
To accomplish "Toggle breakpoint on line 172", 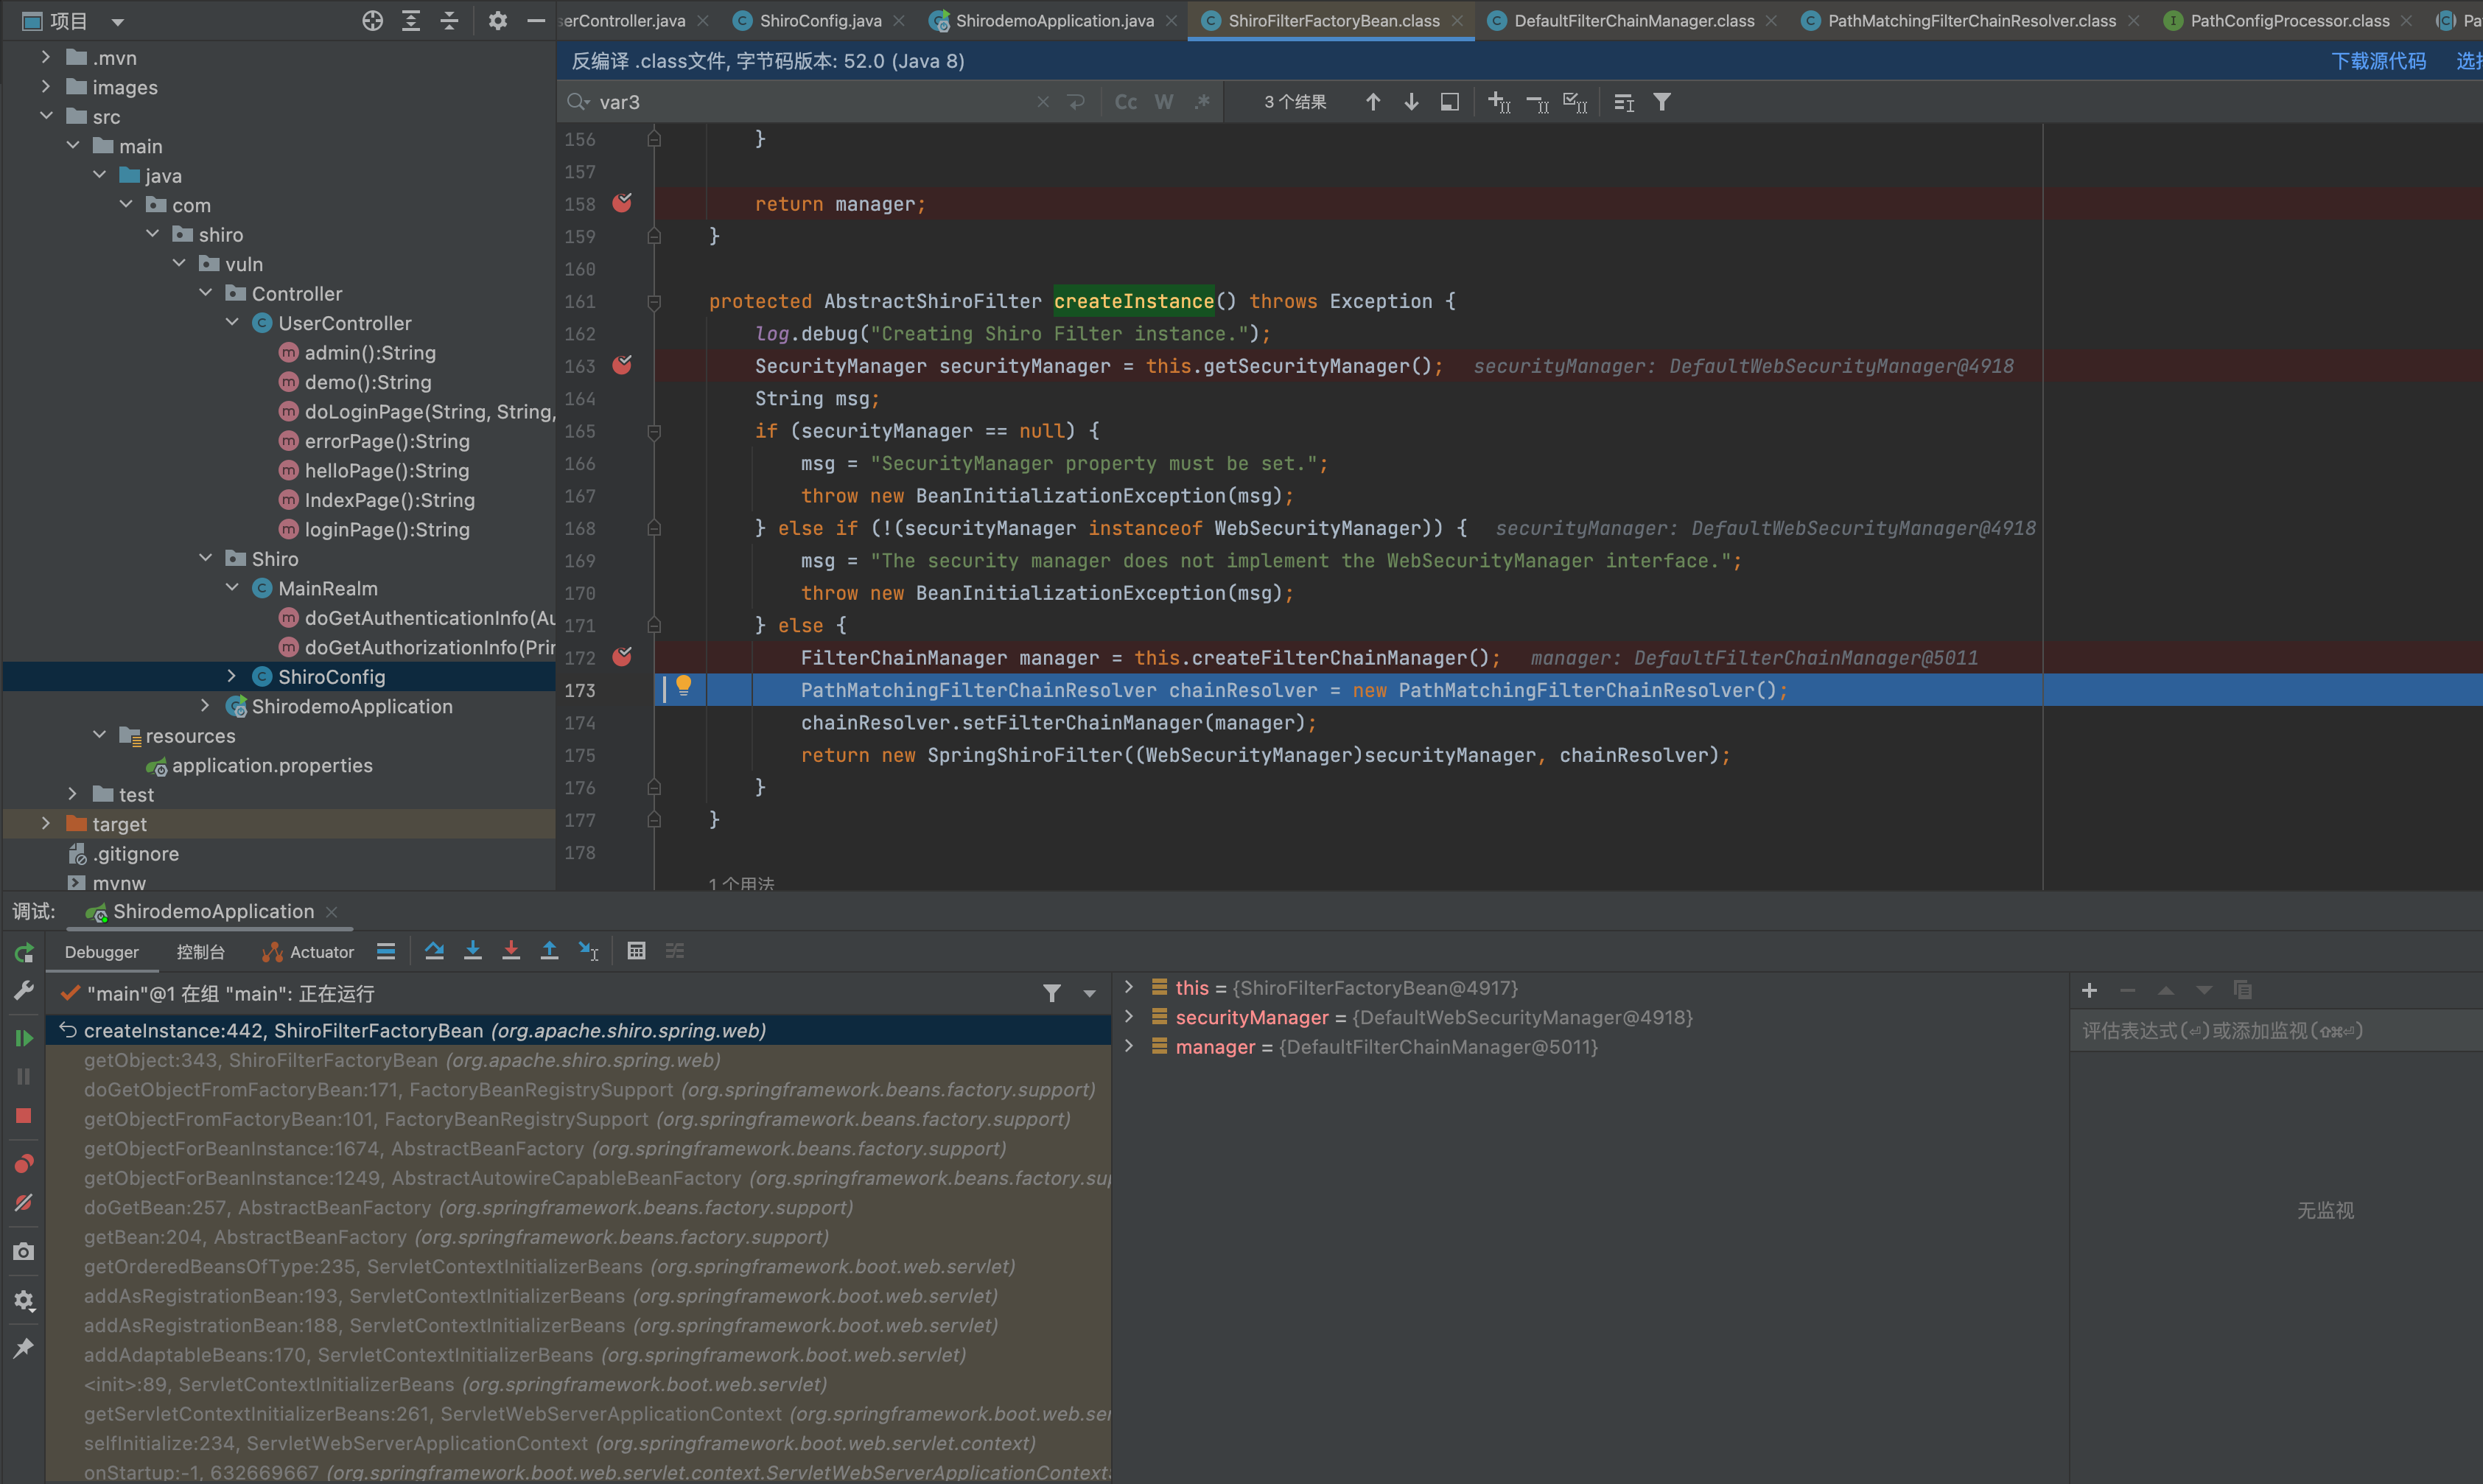I will click(622, 657).
